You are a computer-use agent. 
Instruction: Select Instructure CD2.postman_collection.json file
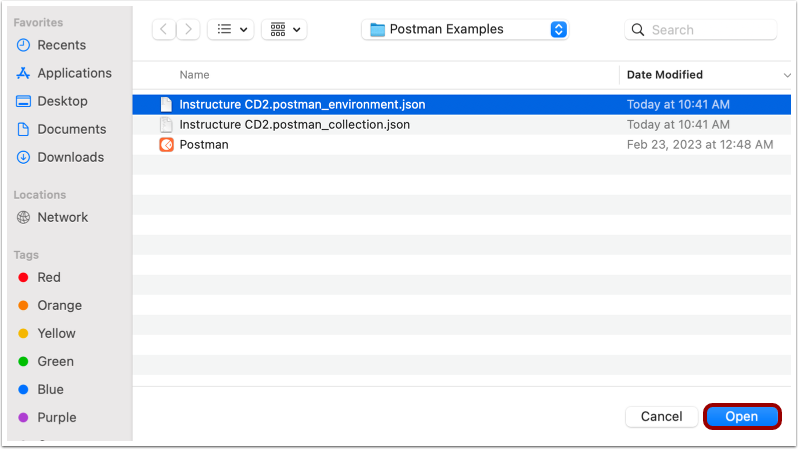pos(462,125)
